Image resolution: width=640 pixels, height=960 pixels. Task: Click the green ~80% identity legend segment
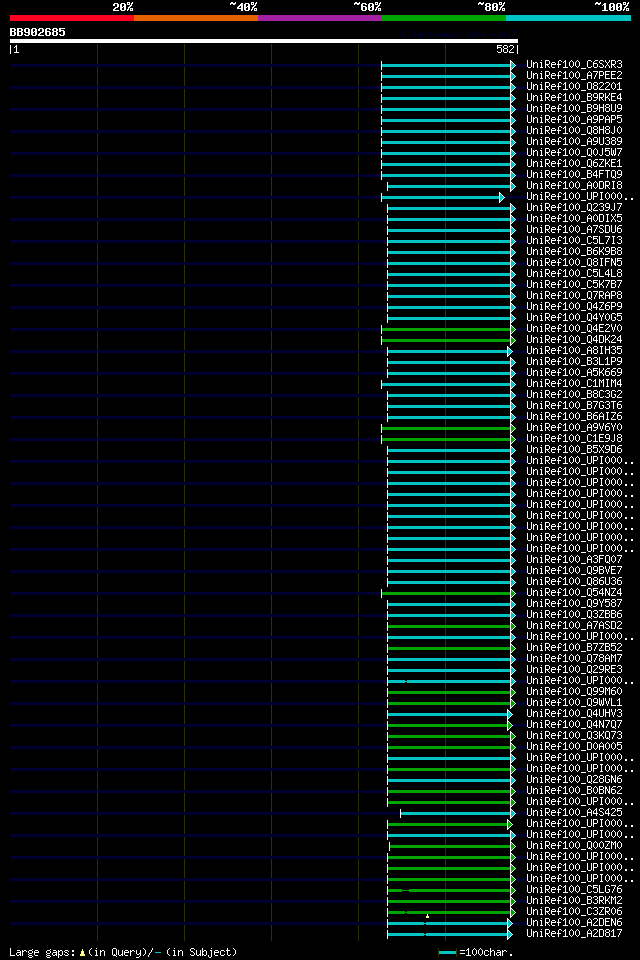pos(444,18)
